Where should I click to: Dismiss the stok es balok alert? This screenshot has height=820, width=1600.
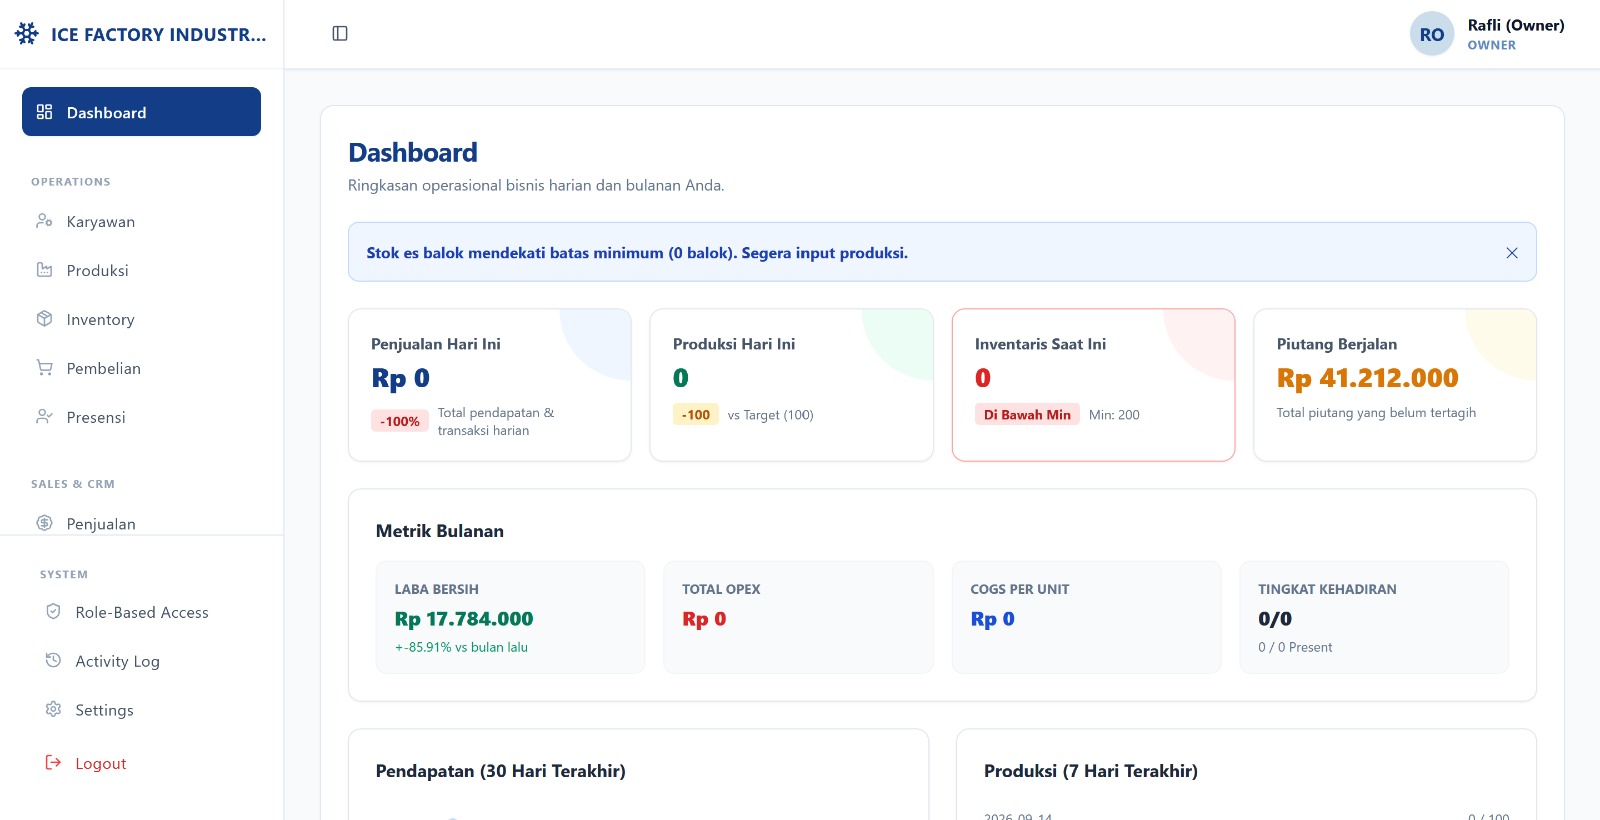(x=1512, y=253)
